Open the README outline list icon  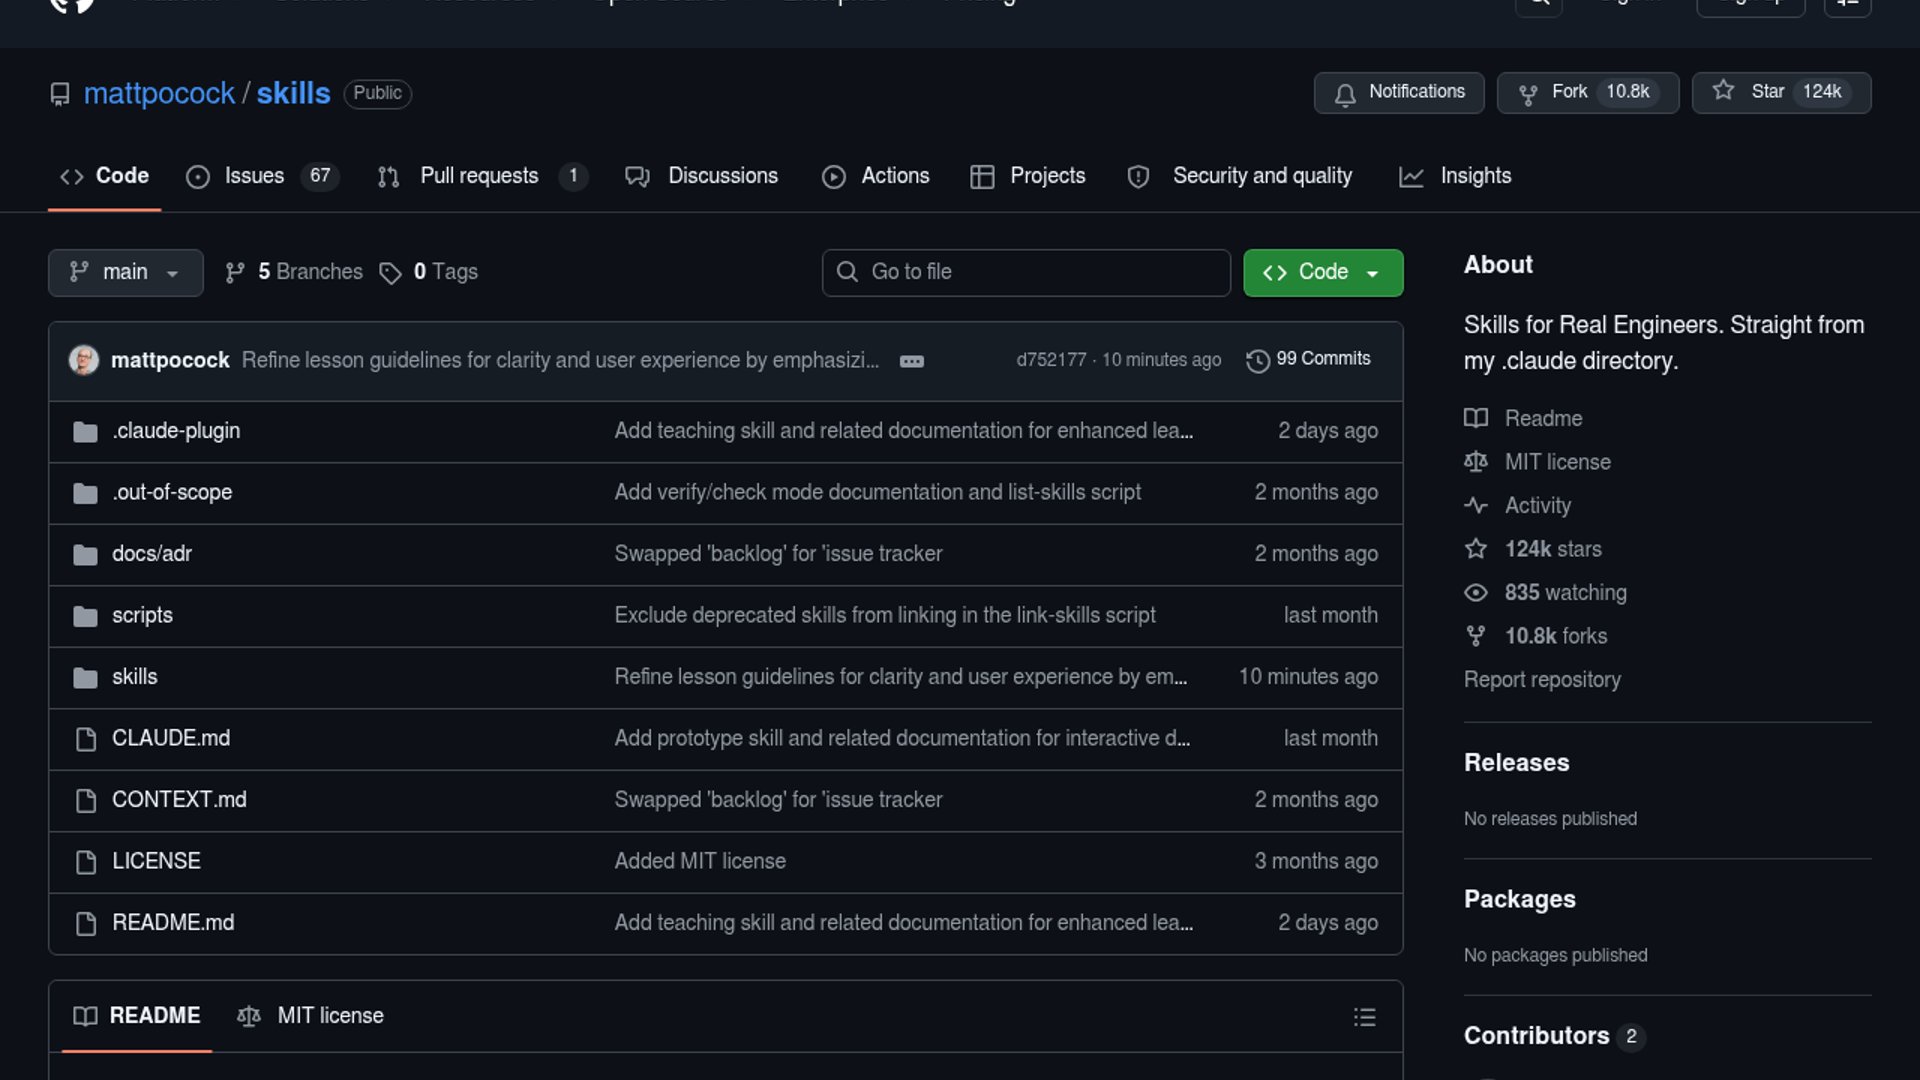tap(1365, 1018)
